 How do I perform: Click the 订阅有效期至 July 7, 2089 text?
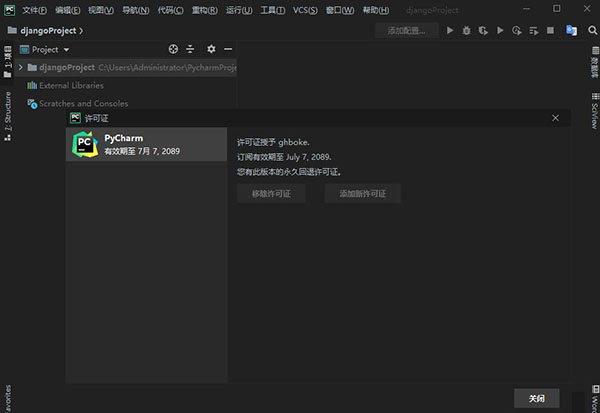point(284,157)
